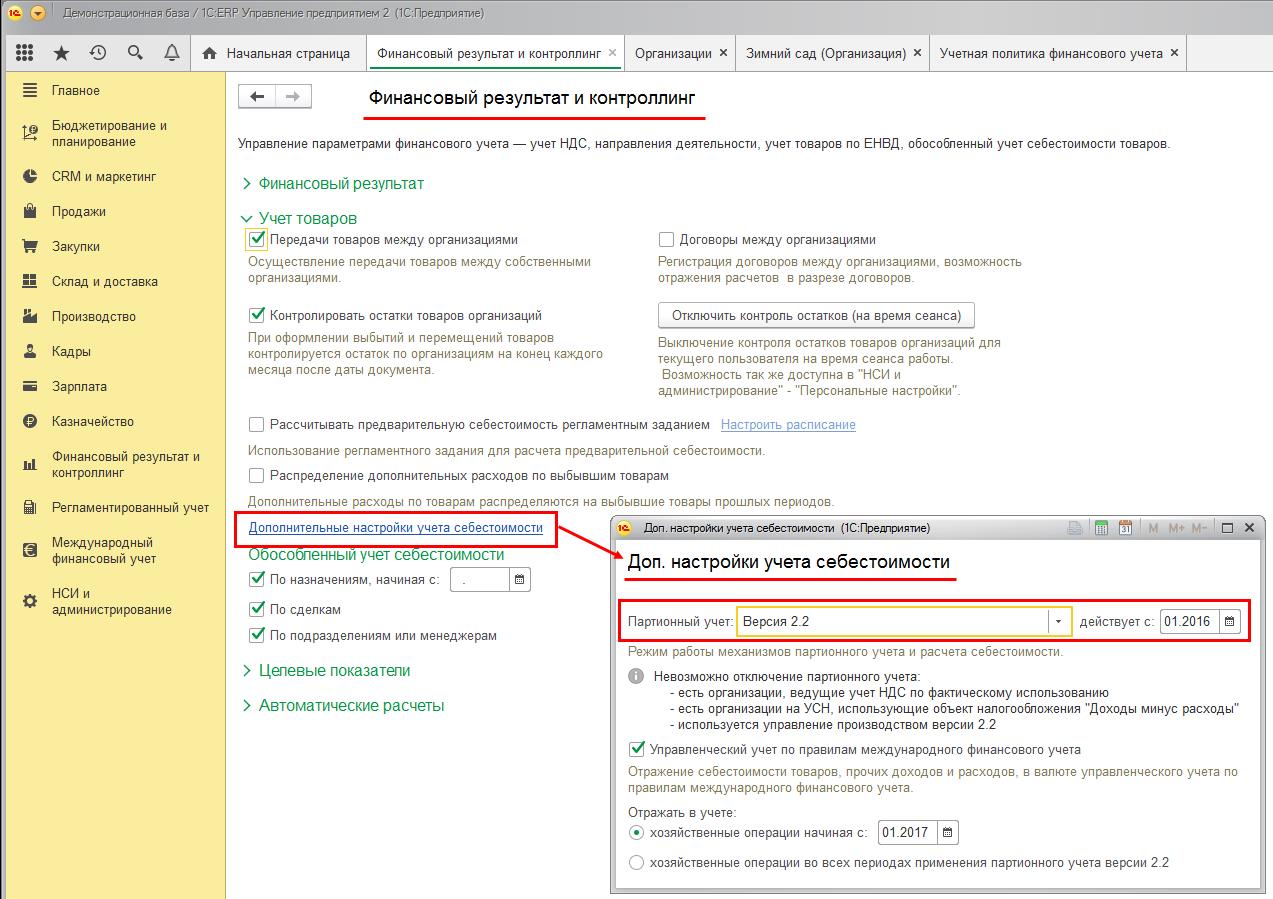Image resolution: width=1273 pixels, height=899 pixels.
Task: Select radio 'хозяйственные операции во всех периодах'
Action: tap(636, 862)
